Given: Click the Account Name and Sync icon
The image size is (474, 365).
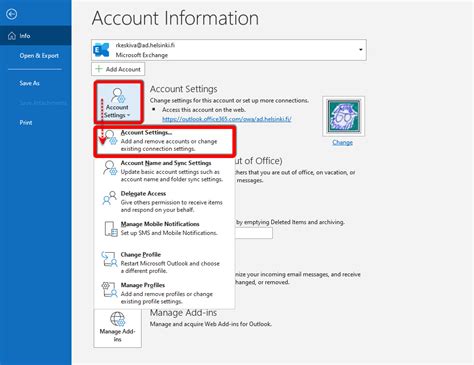Looking at the screenshot, I should 110,168.
